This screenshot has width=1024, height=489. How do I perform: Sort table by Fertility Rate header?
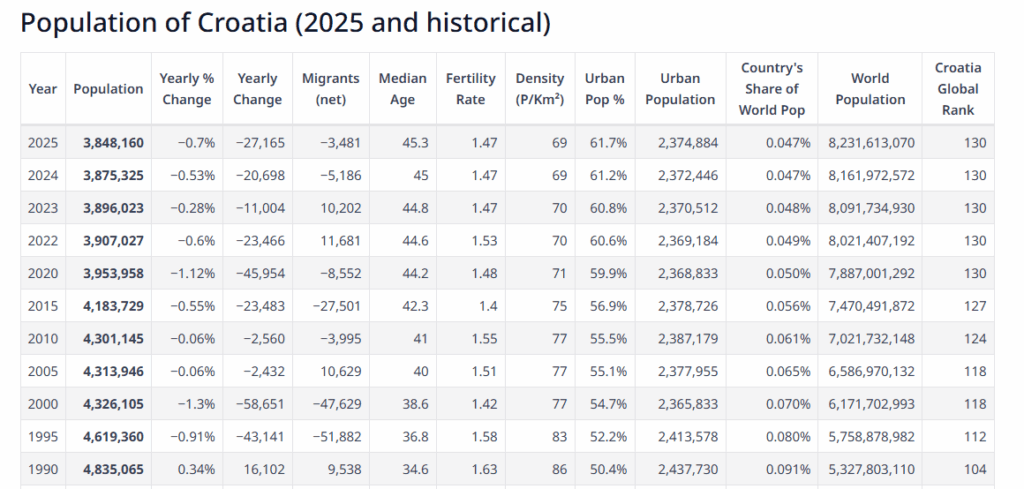470,89
